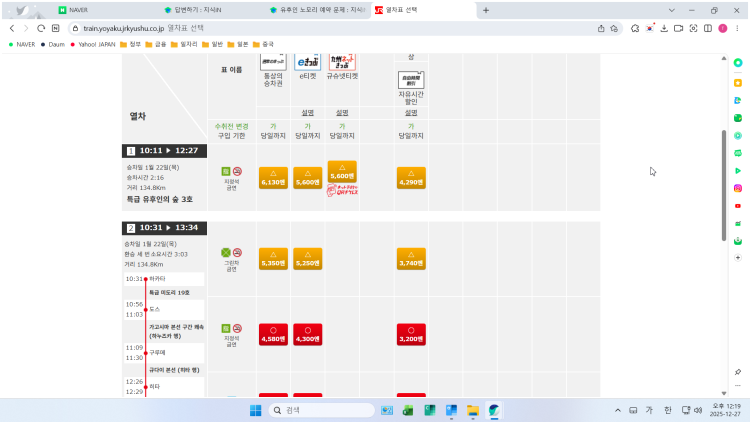Viewport: 750px width, 422px height.
Task: Open the Windows Start menu
Action: (254, 410)
